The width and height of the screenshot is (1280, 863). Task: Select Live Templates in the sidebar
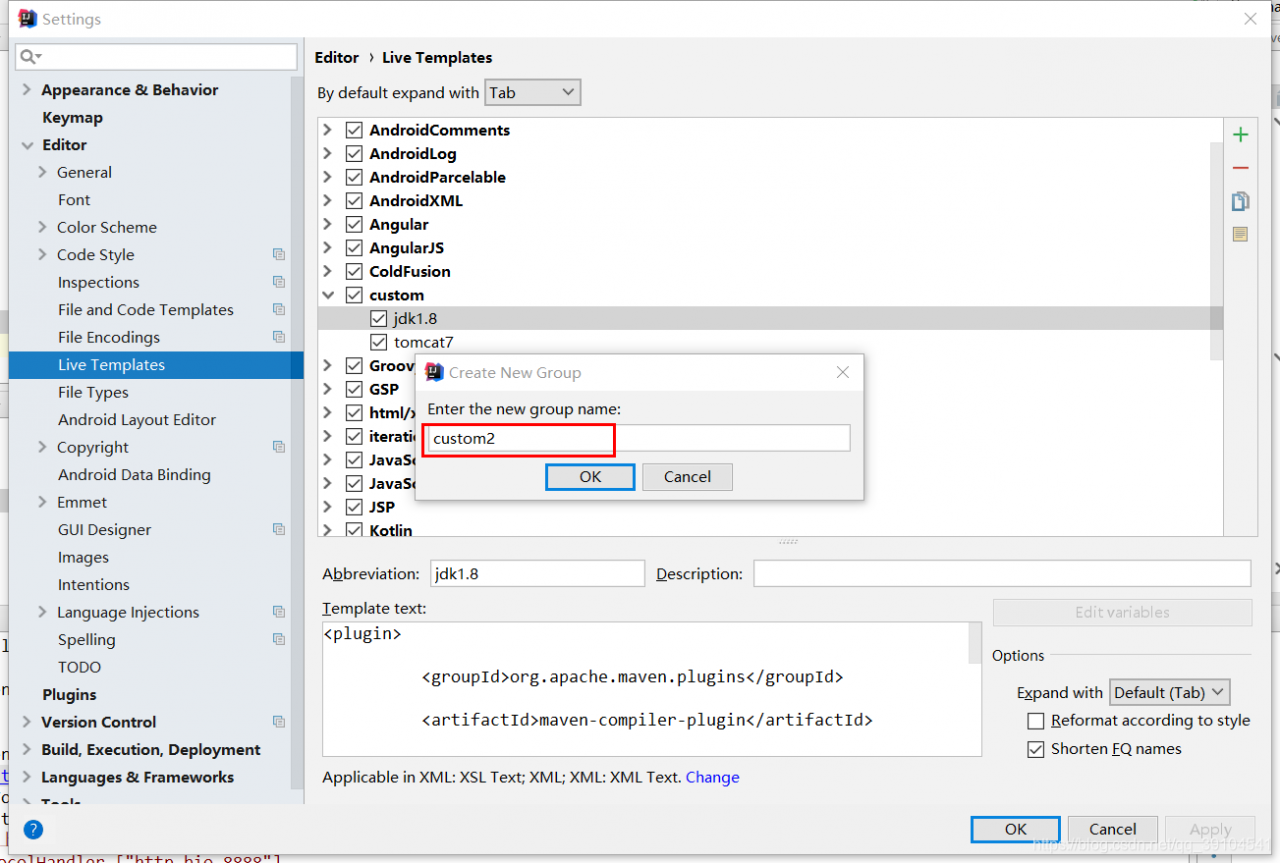tap(111, 365)
